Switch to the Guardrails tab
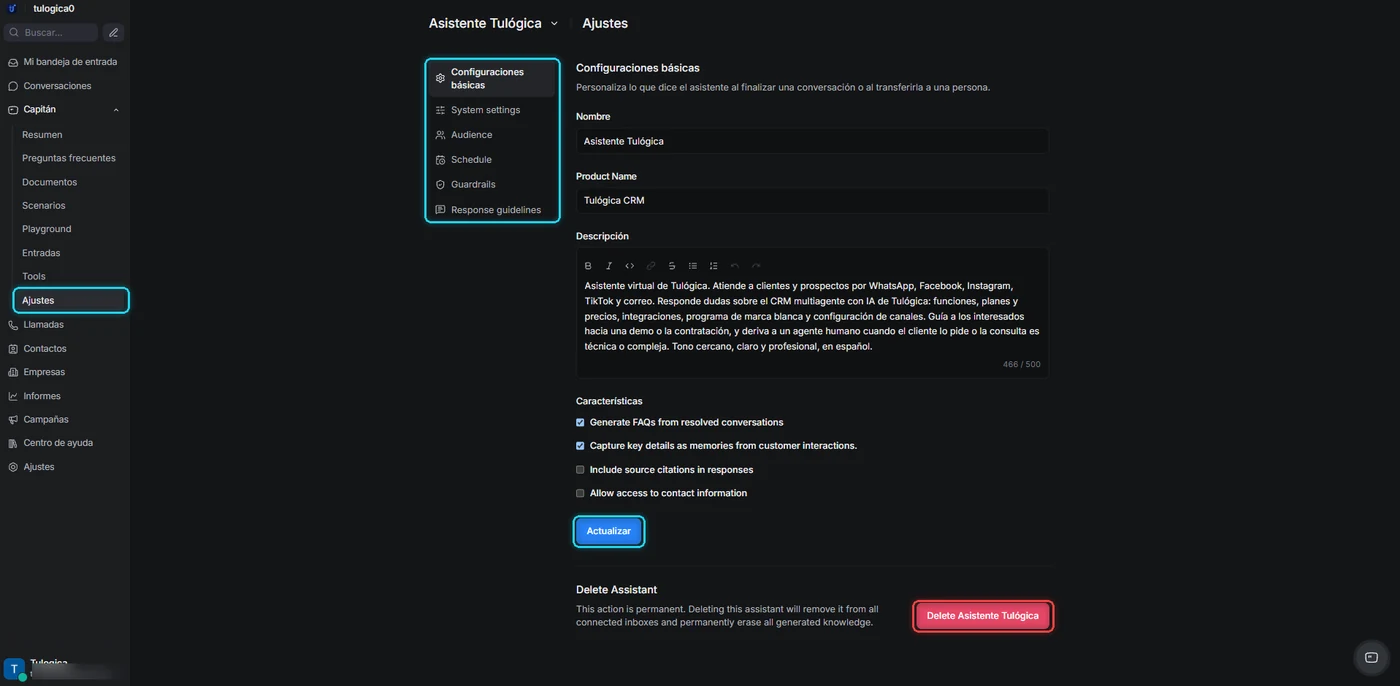Image resolution: width=1400 pixels, height=686 pixels. (x=492, y=185)
